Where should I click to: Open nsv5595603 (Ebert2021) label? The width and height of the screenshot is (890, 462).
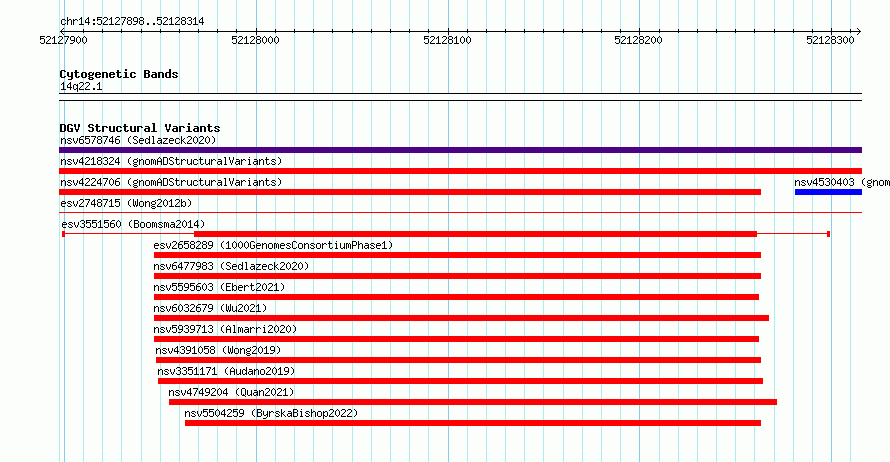point(219,287)
